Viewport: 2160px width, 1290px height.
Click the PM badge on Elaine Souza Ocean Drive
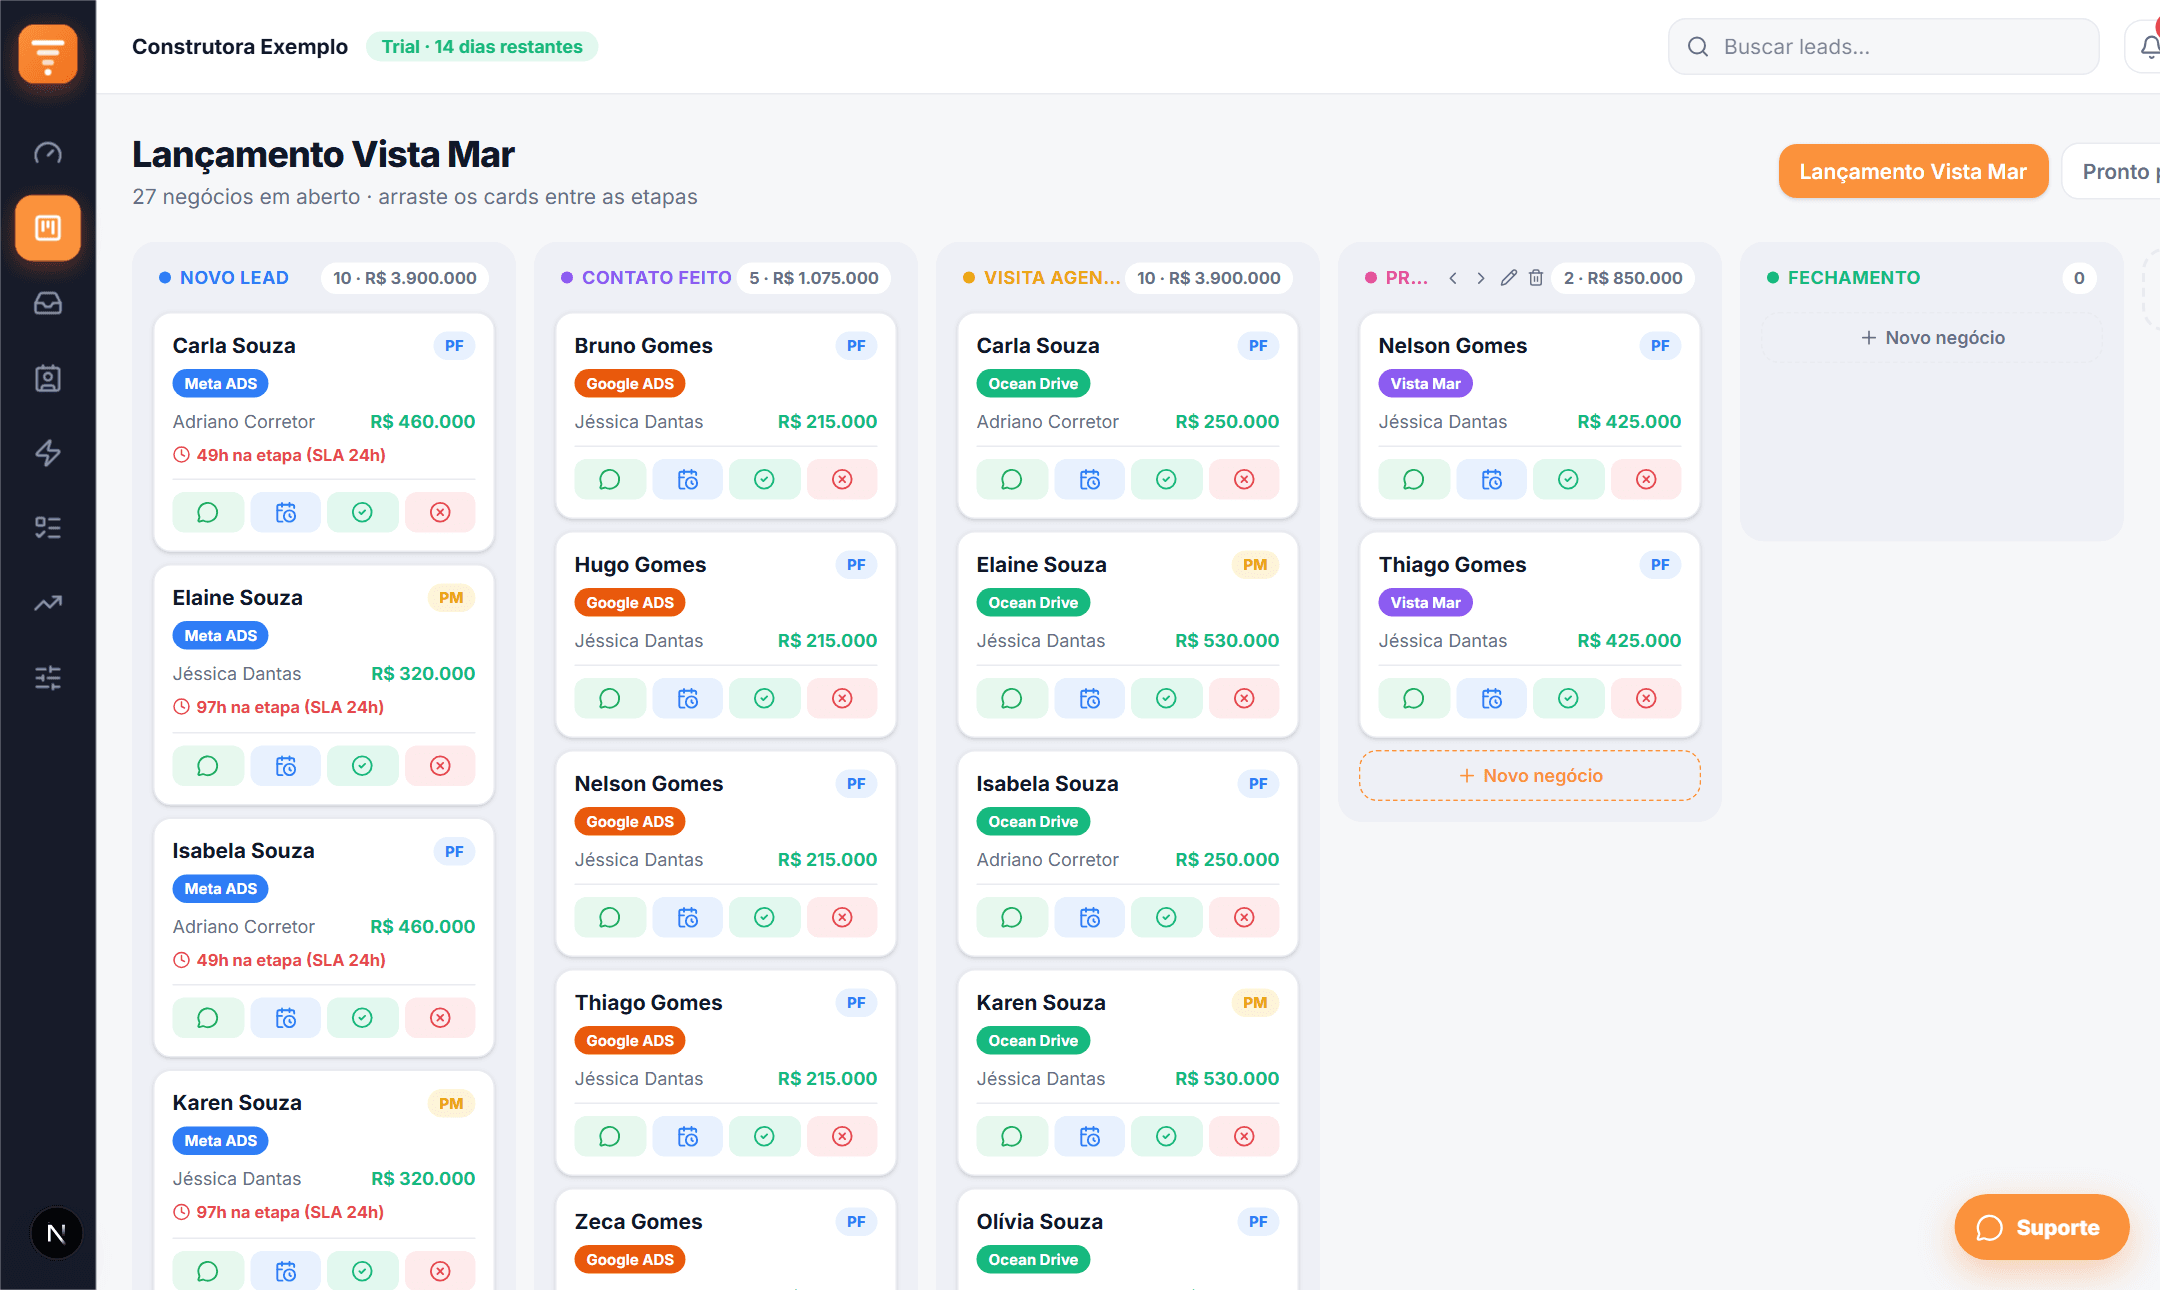click(x=1255, y=565)
